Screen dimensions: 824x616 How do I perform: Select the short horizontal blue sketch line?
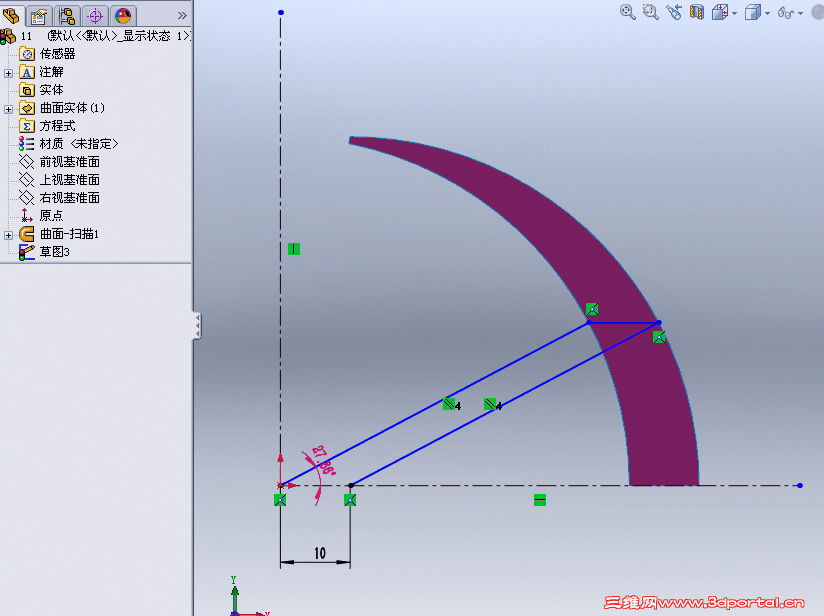pos(624,323)
